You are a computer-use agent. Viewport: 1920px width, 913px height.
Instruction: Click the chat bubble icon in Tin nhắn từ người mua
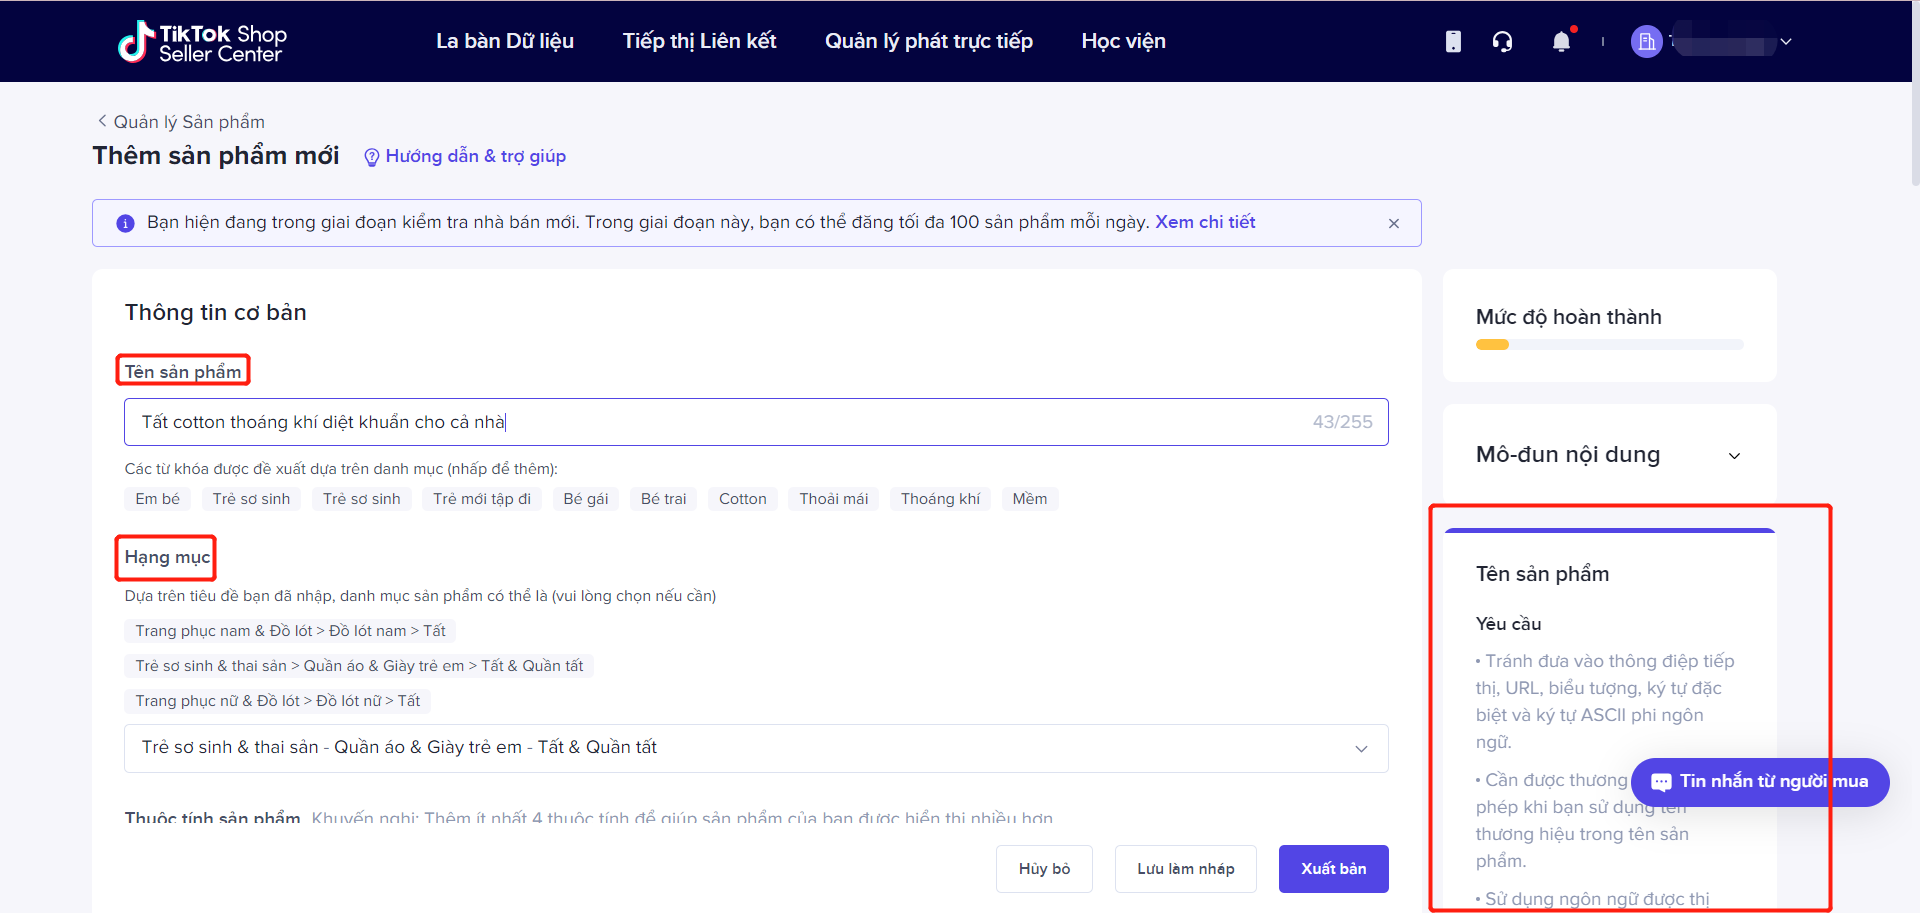point(1662,782)
